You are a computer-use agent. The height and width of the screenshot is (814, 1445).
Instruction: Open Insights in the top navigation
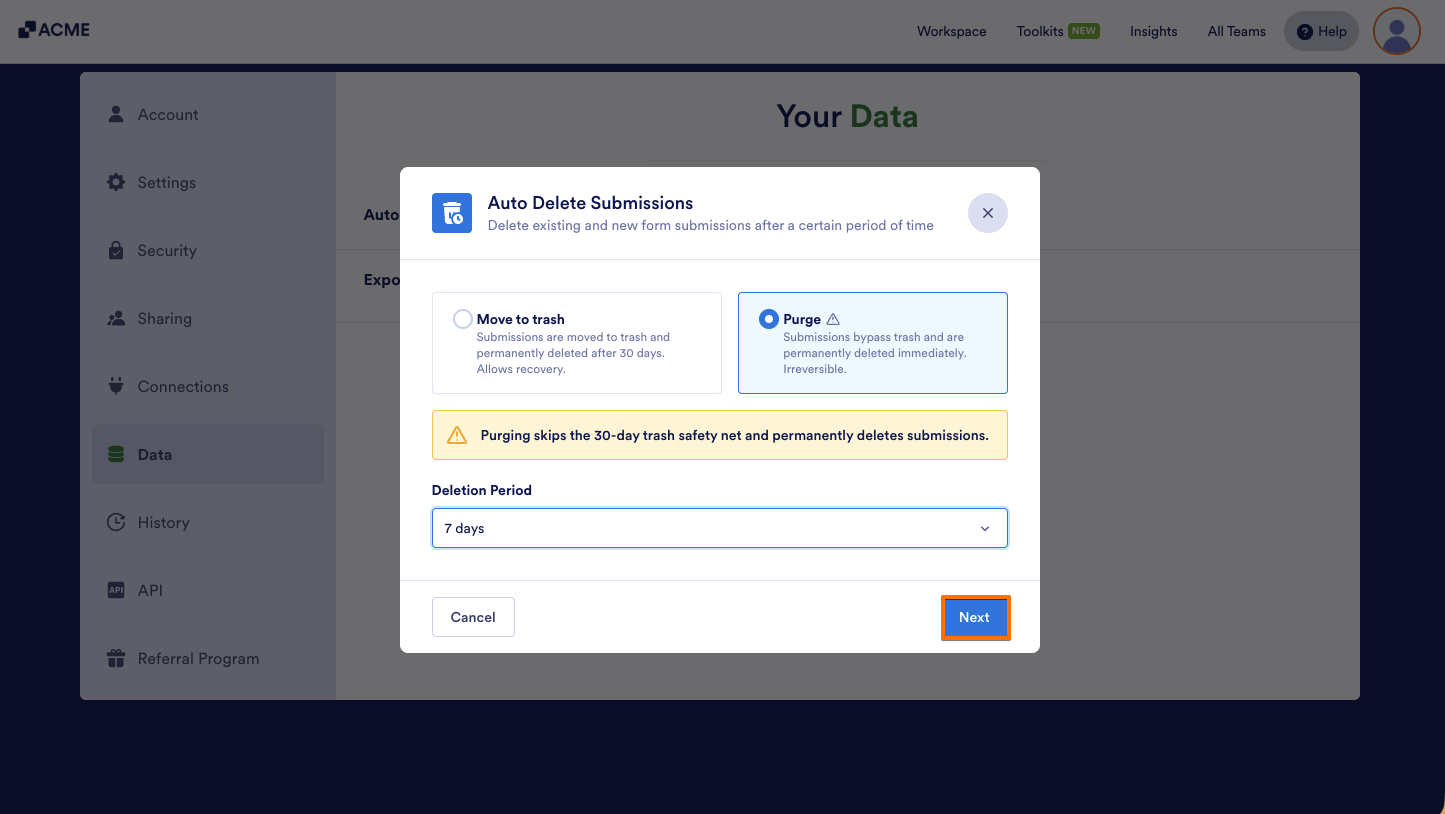(1154, 31)
